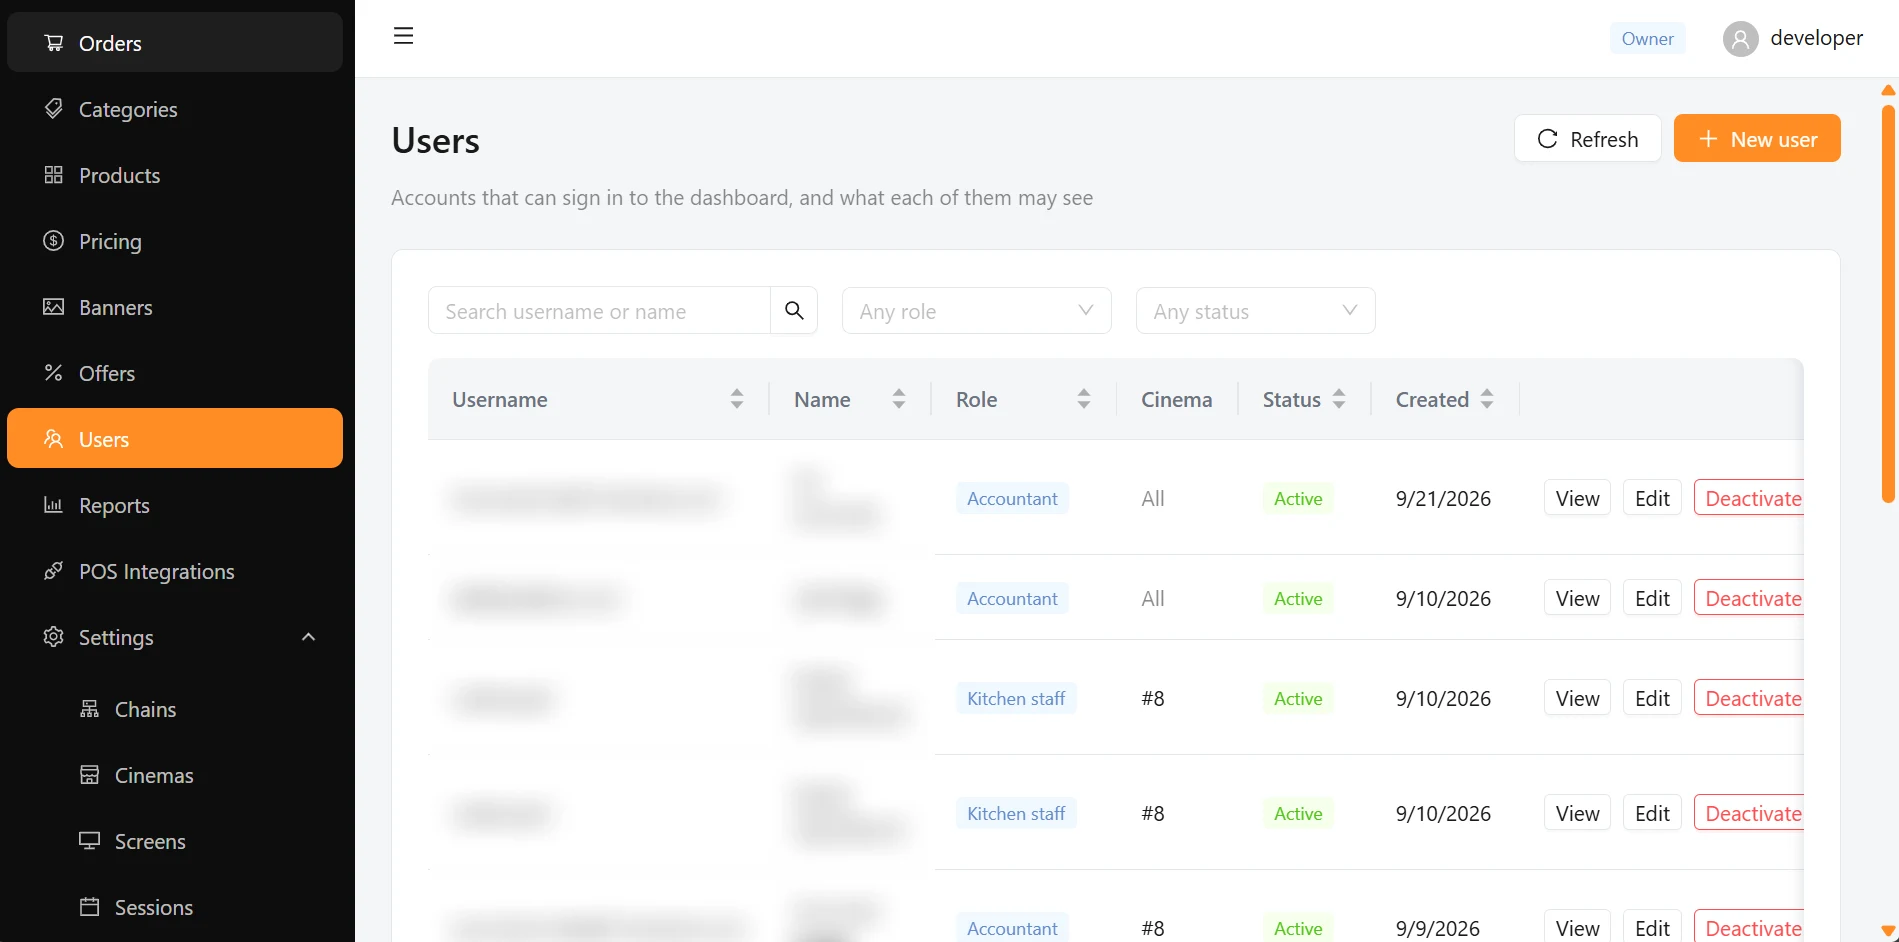Click the Sessions calendar icon under Settings
Viewport: 1899px width, 942px height.
coord(90,907)
